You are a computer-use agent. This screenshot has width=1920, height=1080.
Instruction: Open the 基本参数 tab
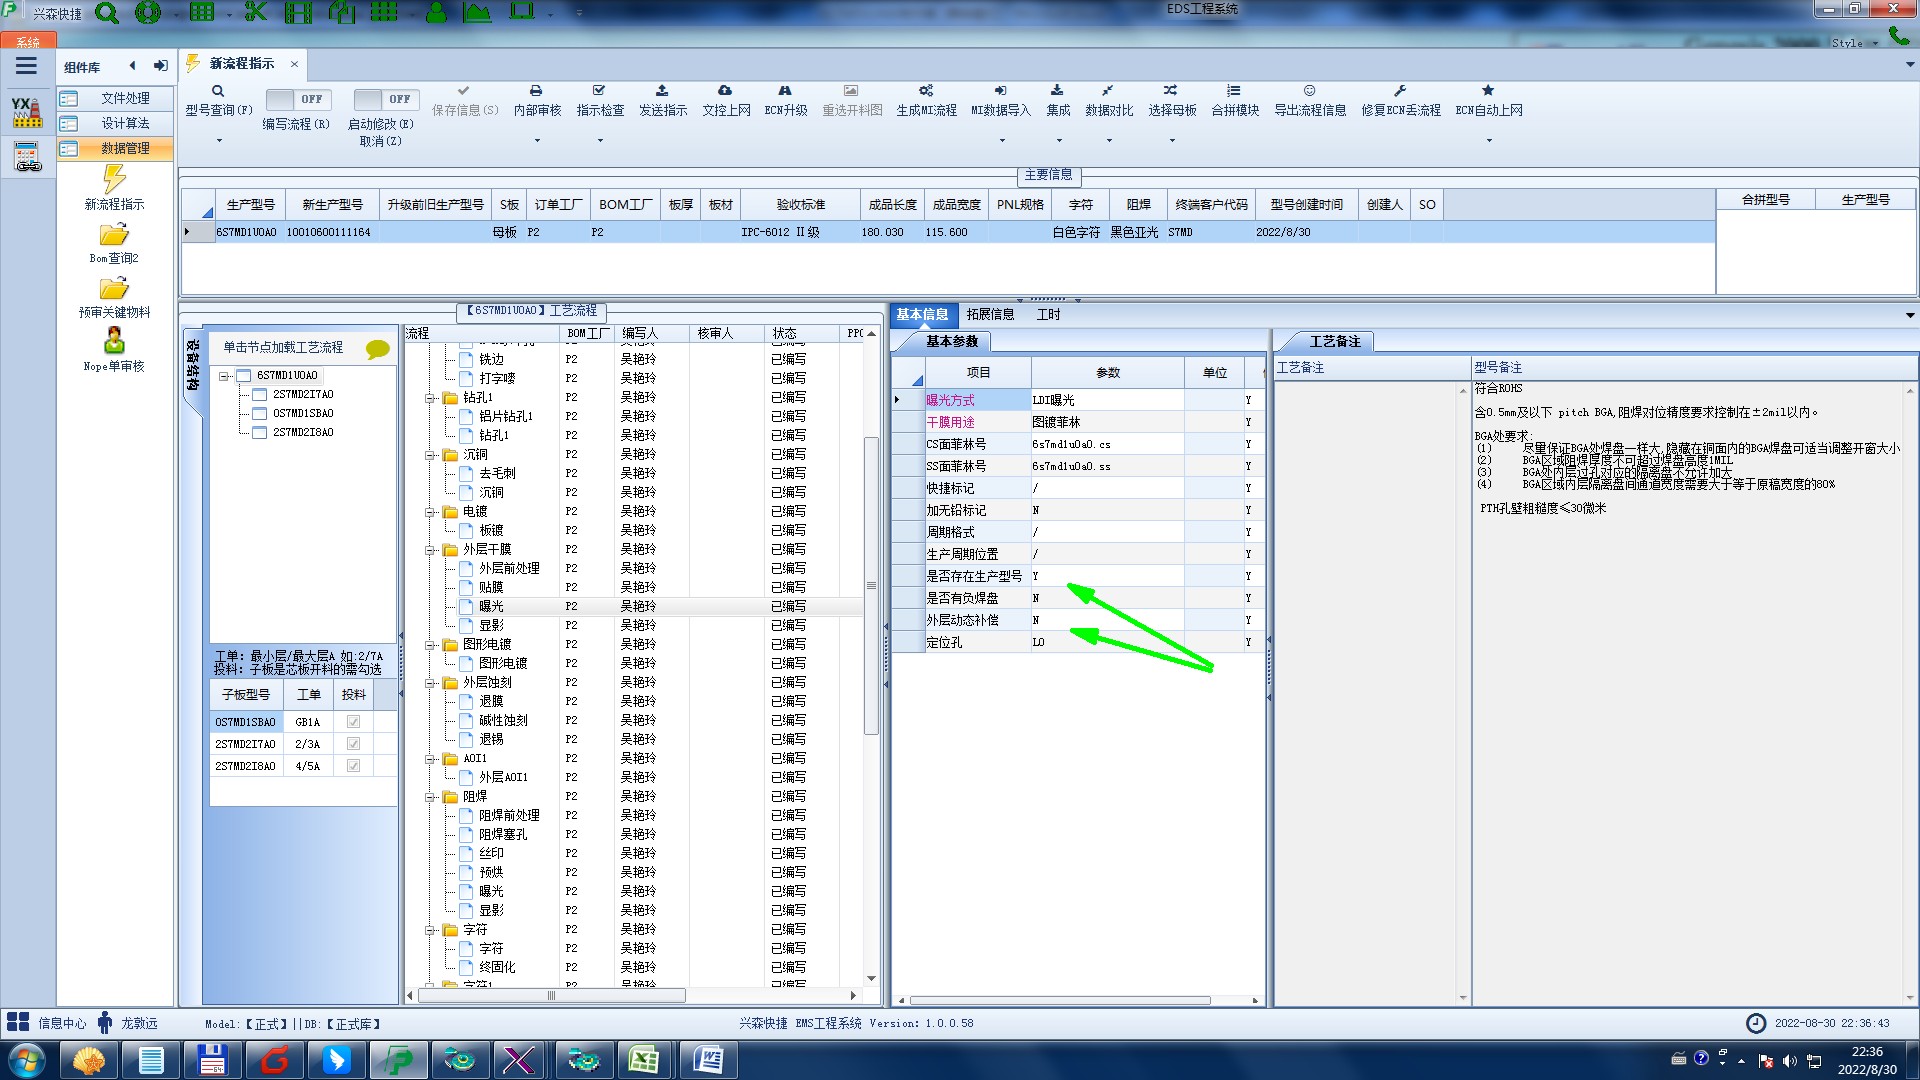(x=951, y=342)
